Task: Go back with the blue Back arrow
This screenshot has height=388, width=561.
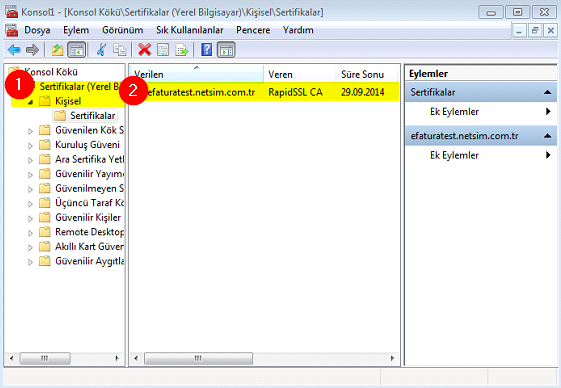Action: coord(14,50)
